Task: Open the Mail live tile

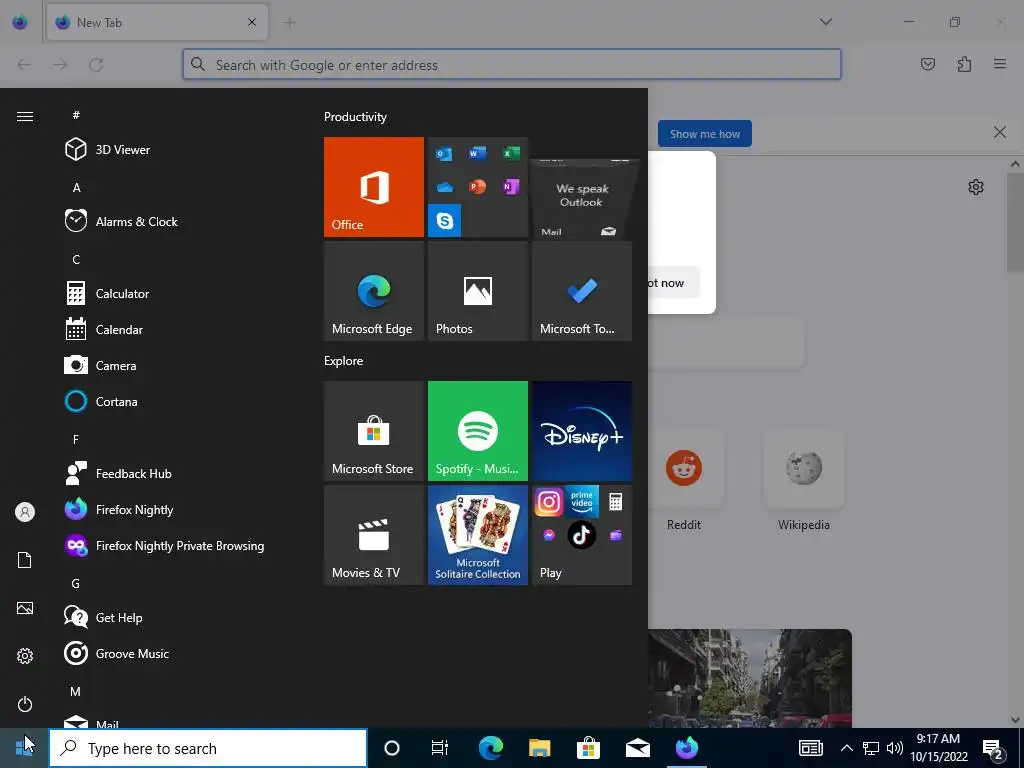Action: pyautogui.click(x=582, y=199)
